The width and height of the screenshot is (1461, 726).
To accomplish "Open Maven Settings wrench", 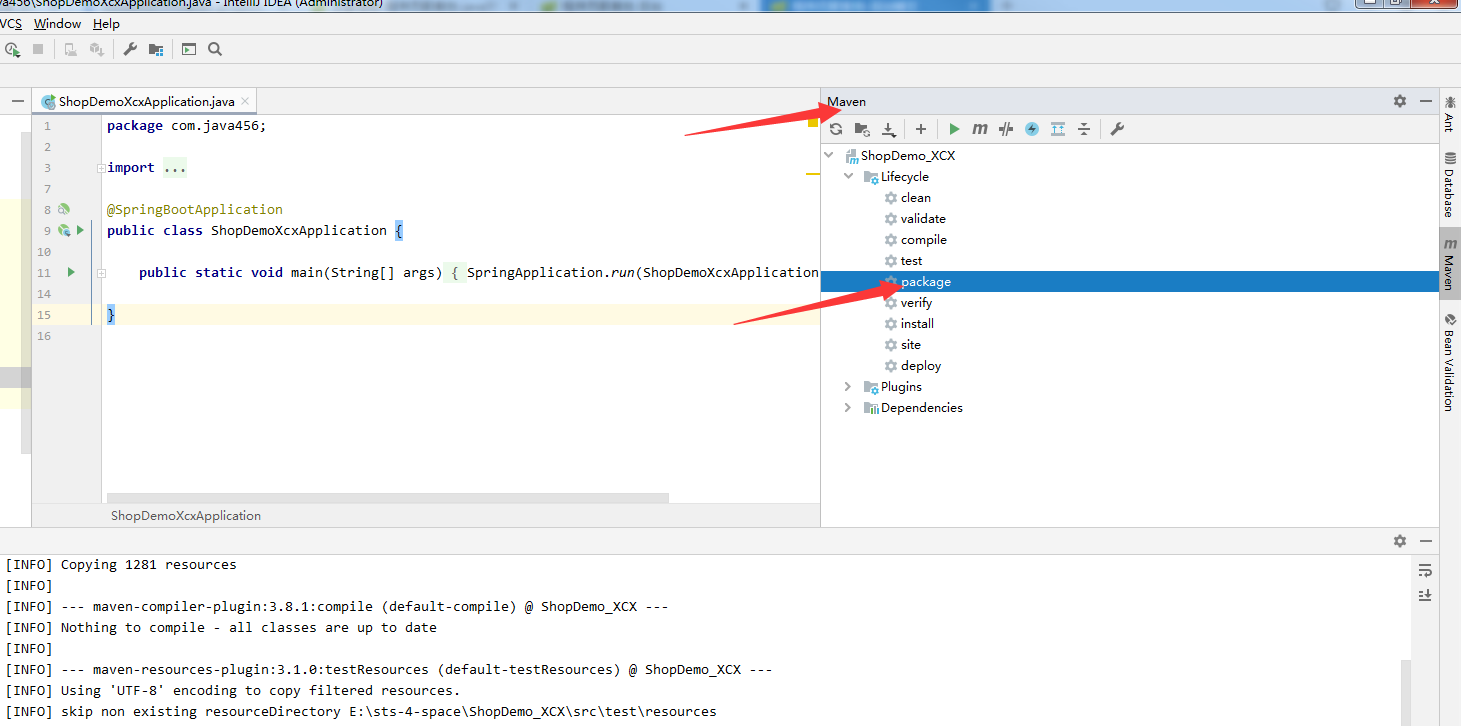I will click(1118, 129).
